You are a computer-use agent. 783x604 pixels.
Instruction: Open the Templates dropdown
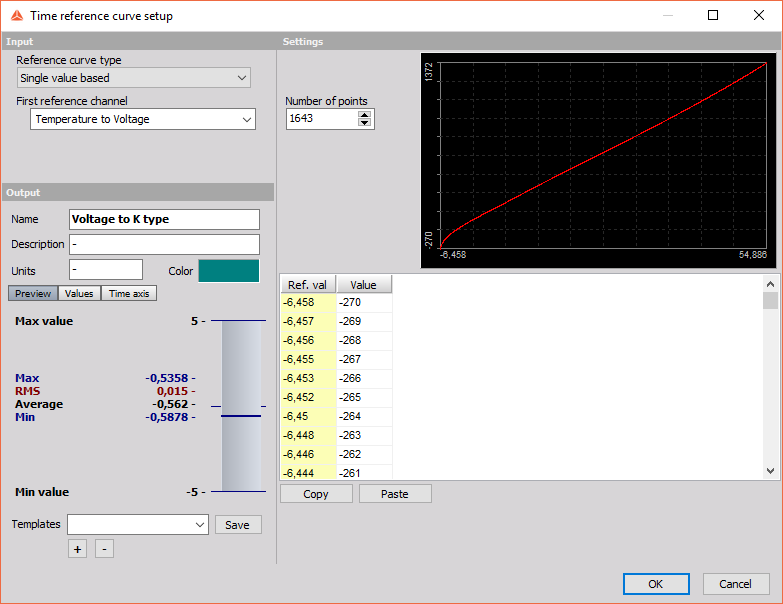click(138, 525)
